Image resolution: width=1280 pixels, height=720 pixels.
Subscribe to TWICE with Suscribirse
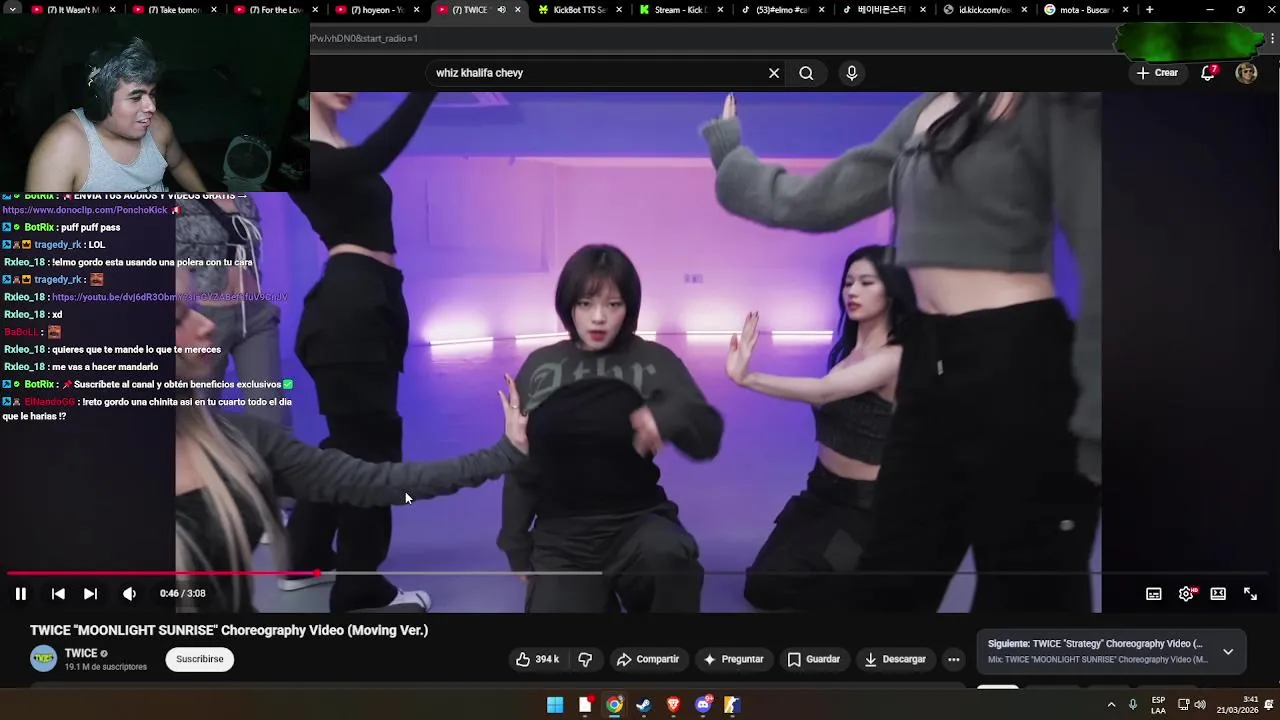[x=200, y=659]
